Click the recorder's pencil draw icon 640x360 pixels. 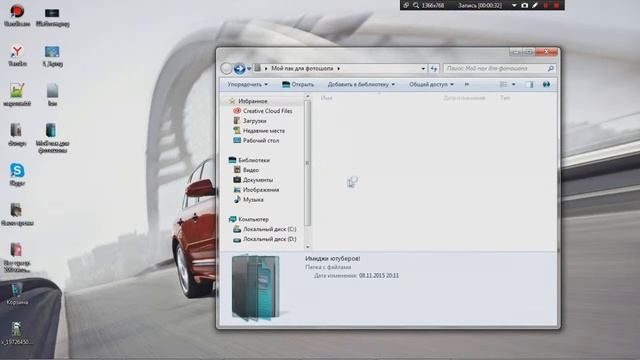pyautogui.click(x=535, y=5)
